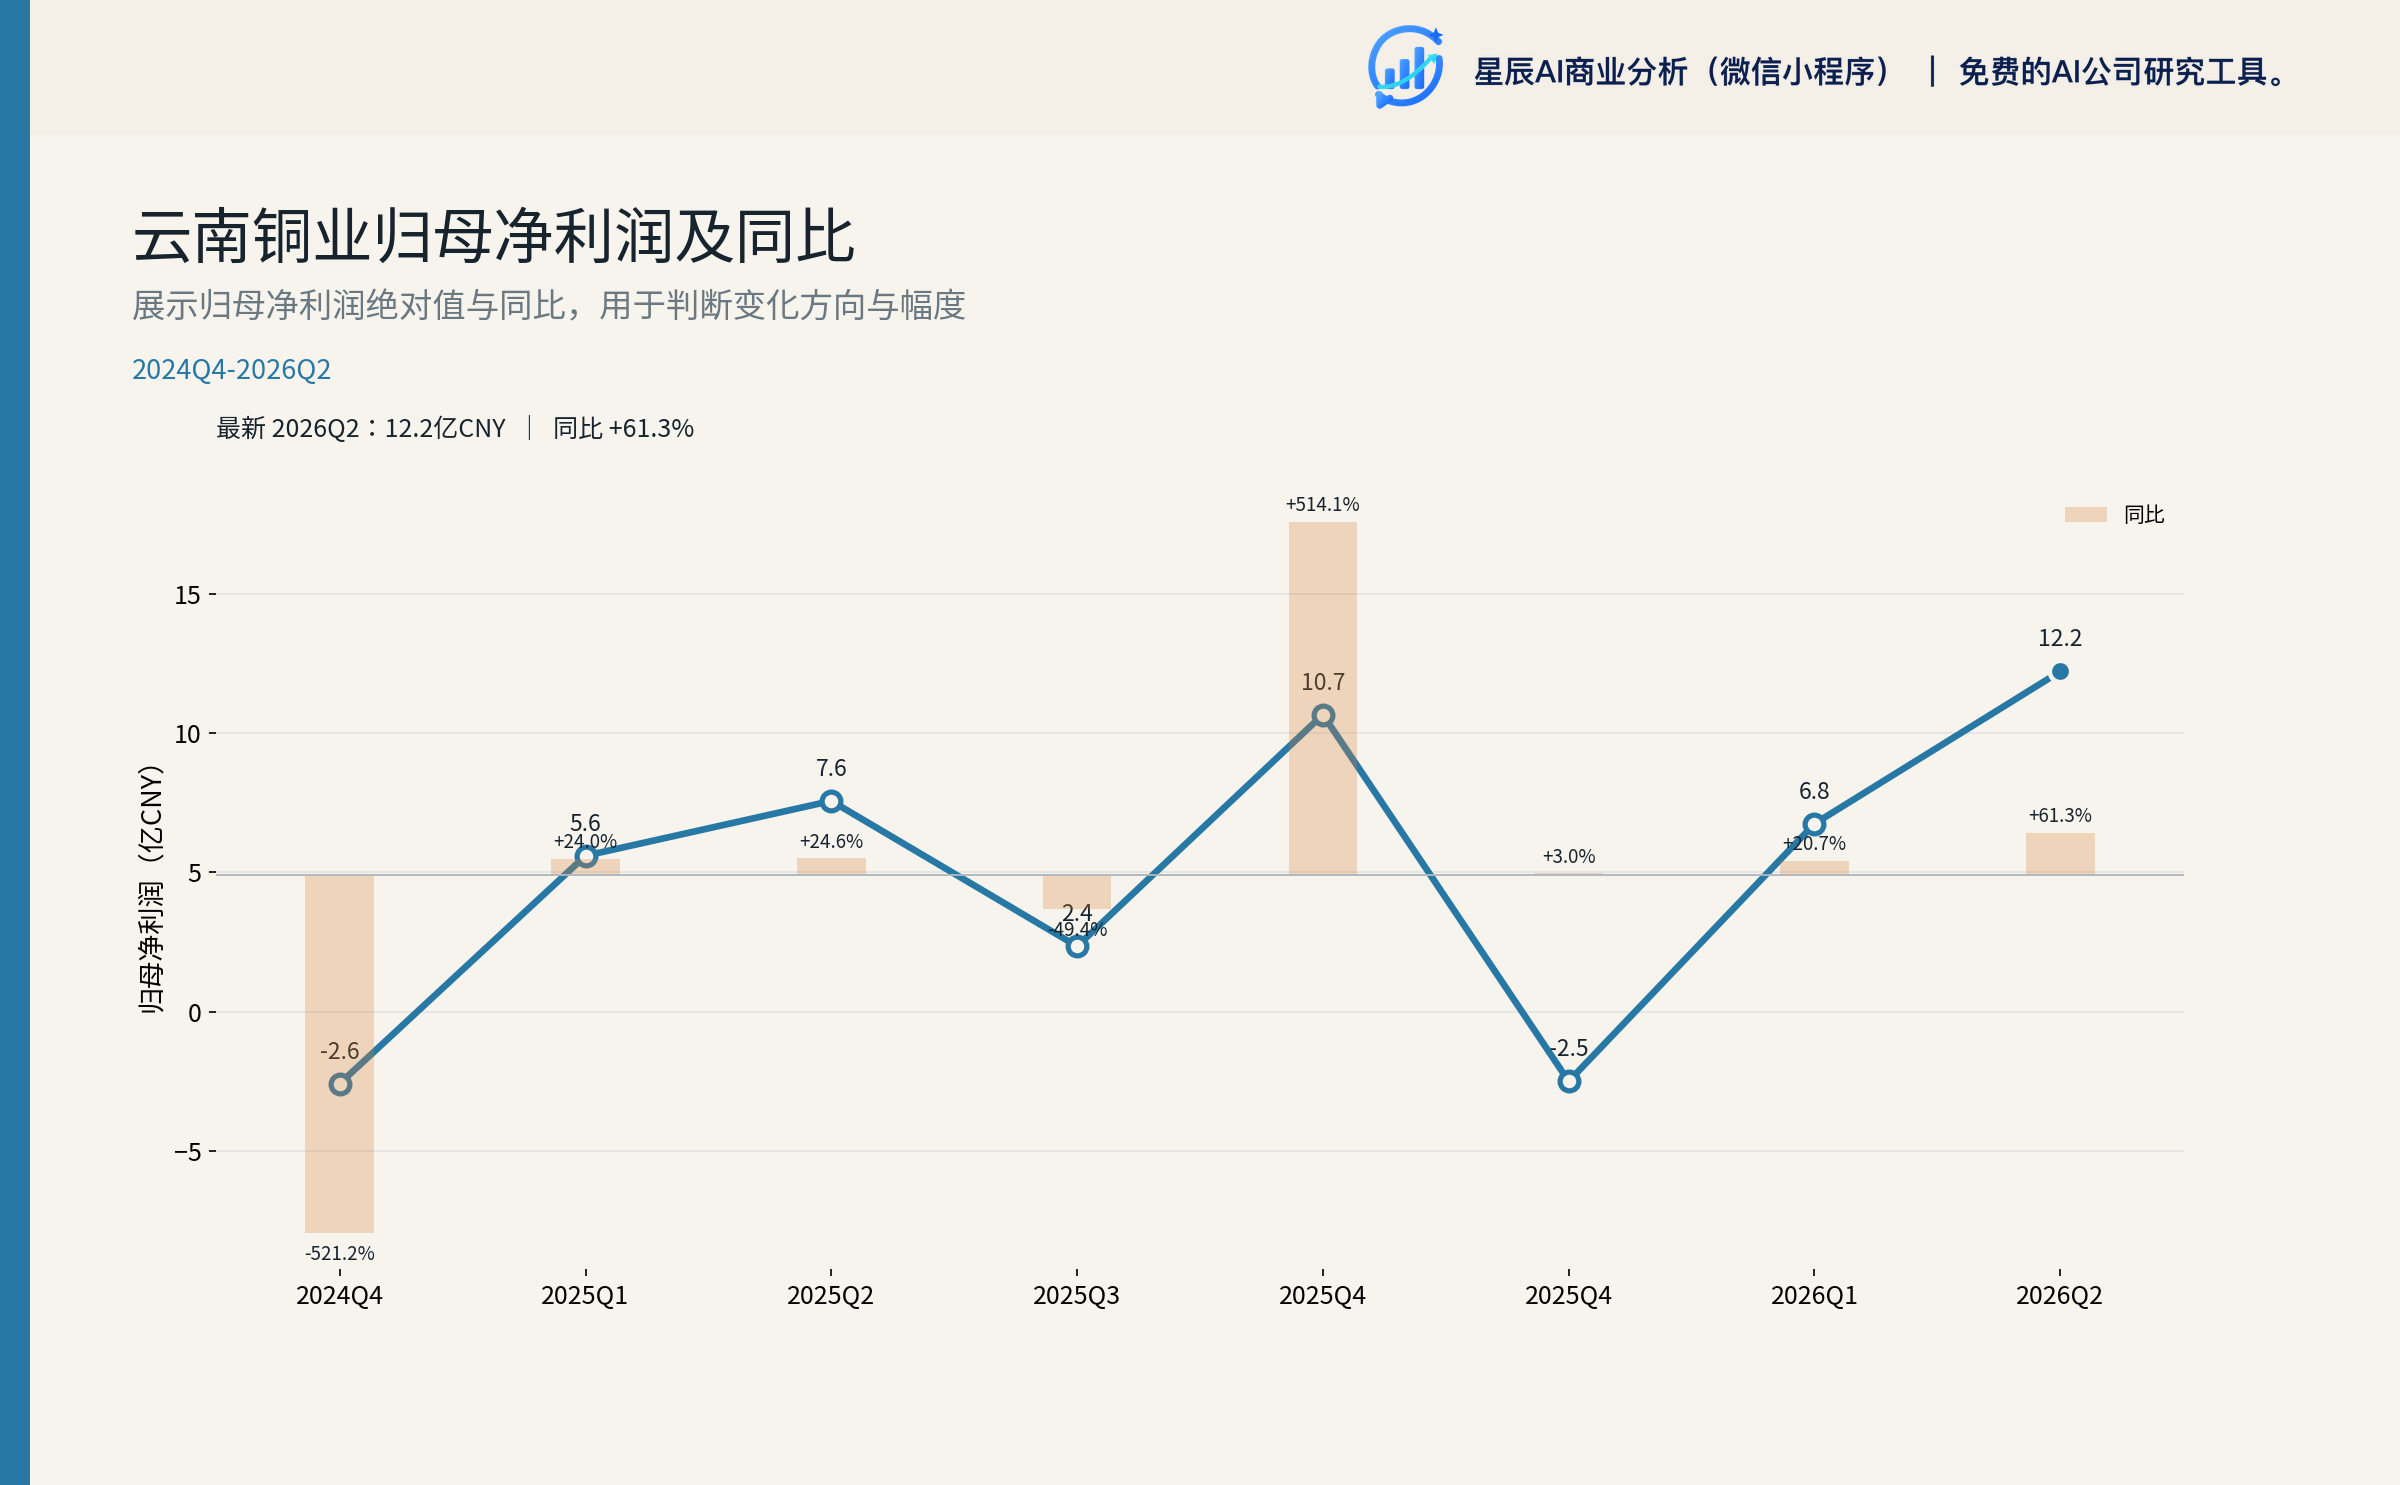Click the 2025Q2 x-axis label

831,1296
